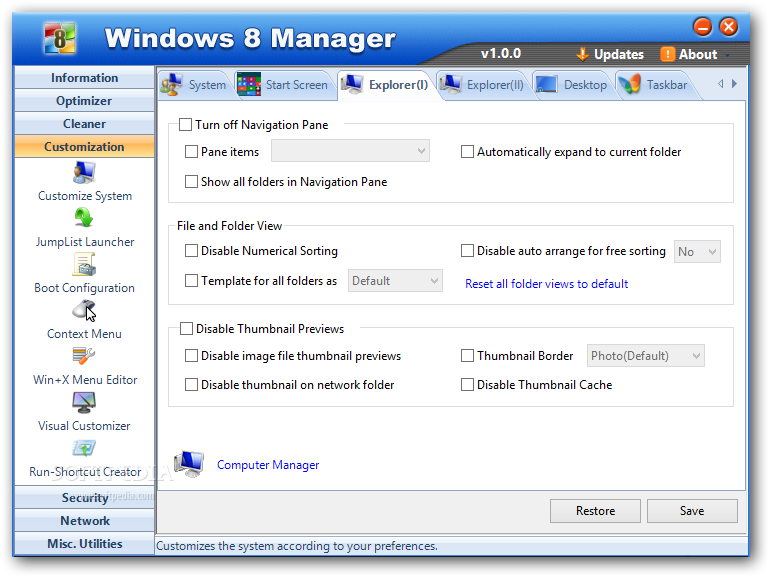Check Disable Thumbnail Cache
This screenshot has width=770, height=577.
pyautogui.click(x=468, y=385)
